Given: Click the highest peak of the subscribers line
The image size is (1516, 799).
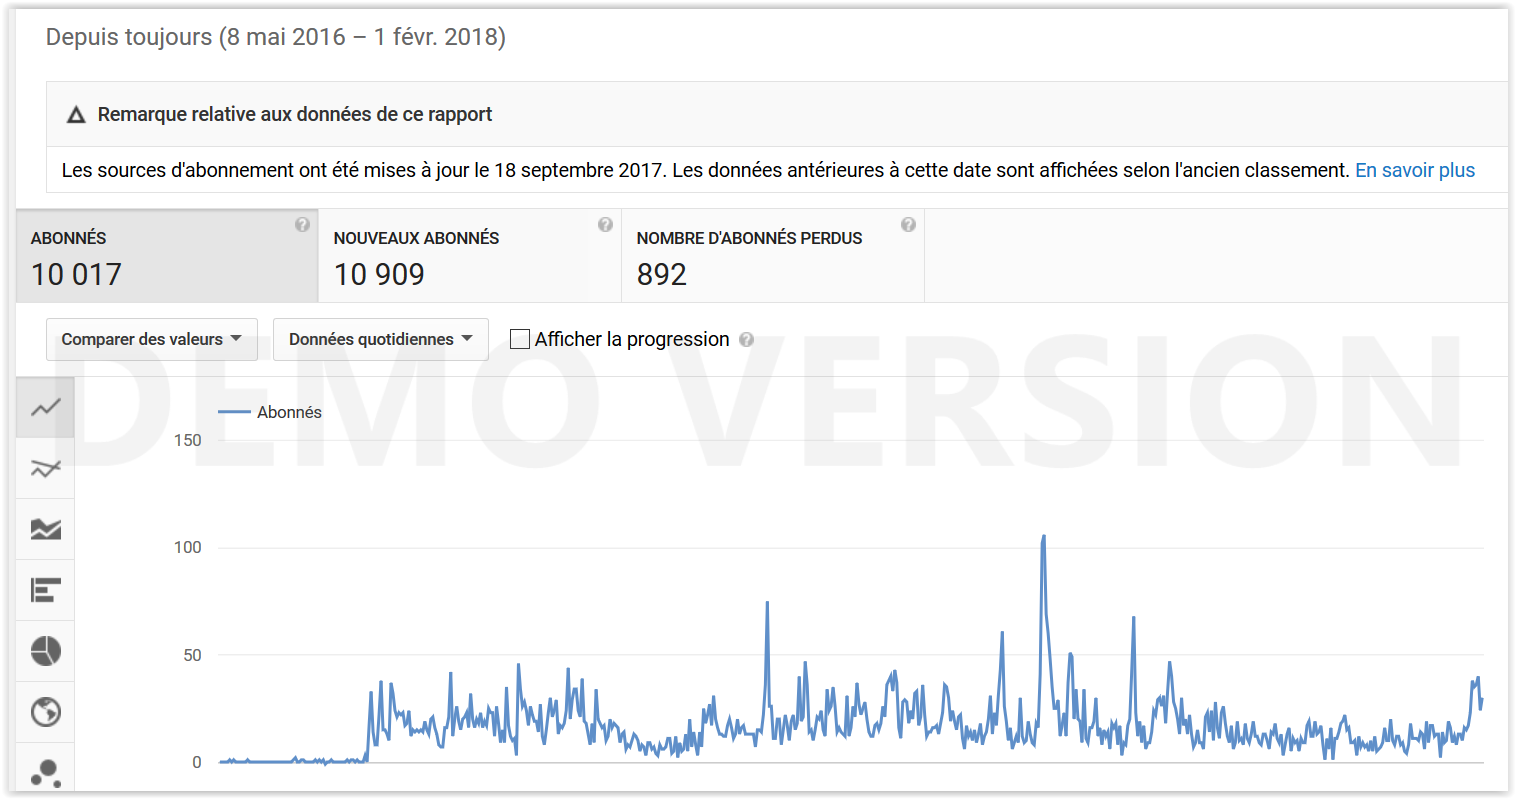Looking at the screenshot, I should pyautogui.click(x=1044, y=536).
